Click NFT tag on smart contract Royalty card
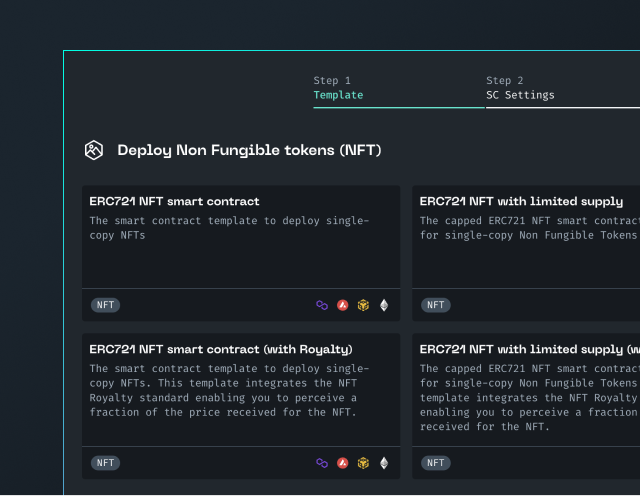 click(x=105, y=463)
